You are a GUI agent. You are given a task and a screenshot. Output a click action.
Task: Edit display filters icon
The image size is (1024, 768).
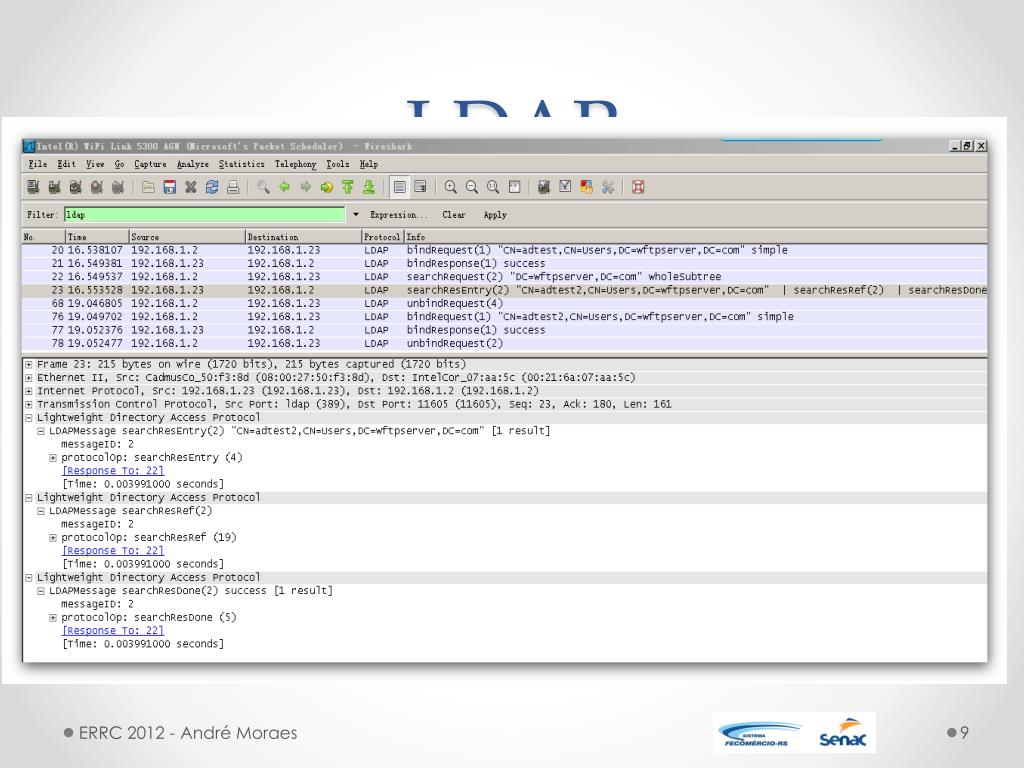point(566,187)
